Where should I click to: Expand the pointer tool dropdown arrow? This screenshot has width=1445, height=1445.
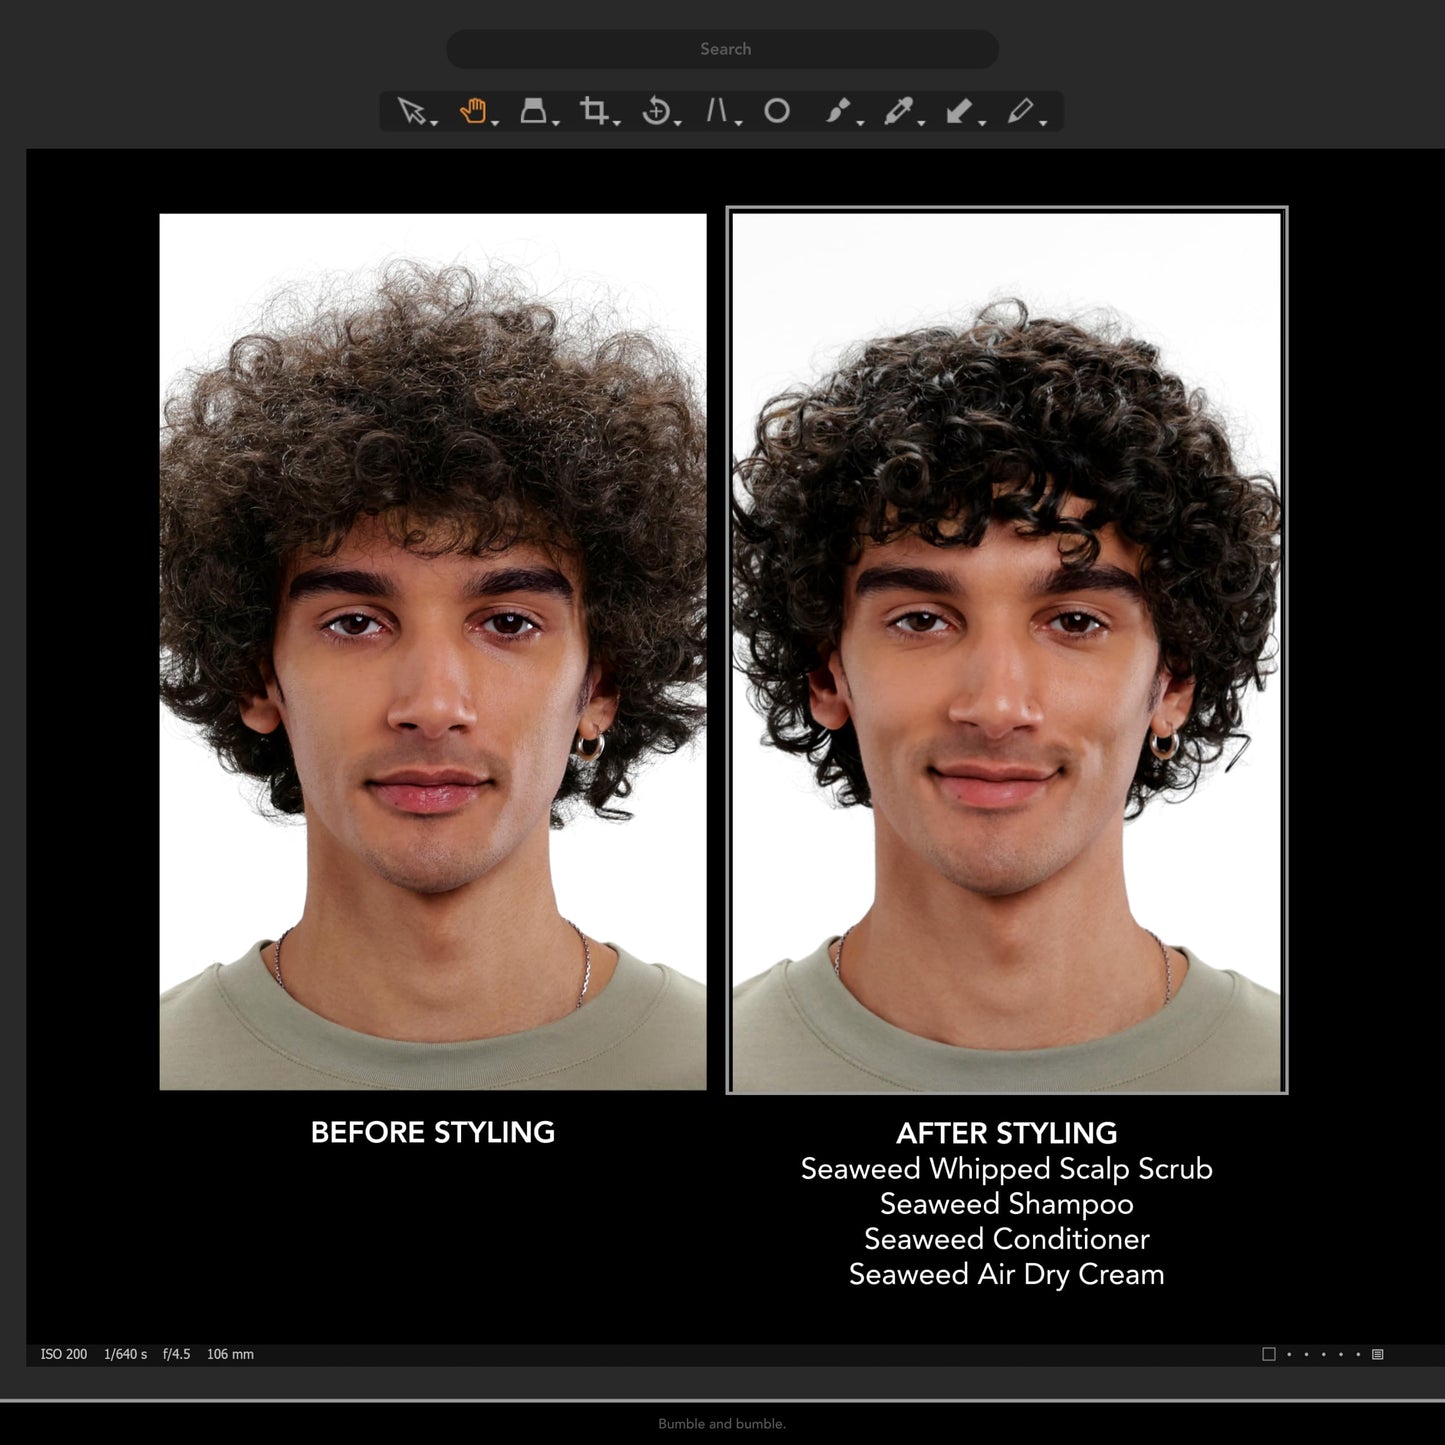pyautogui.click(x=434, y=123)
